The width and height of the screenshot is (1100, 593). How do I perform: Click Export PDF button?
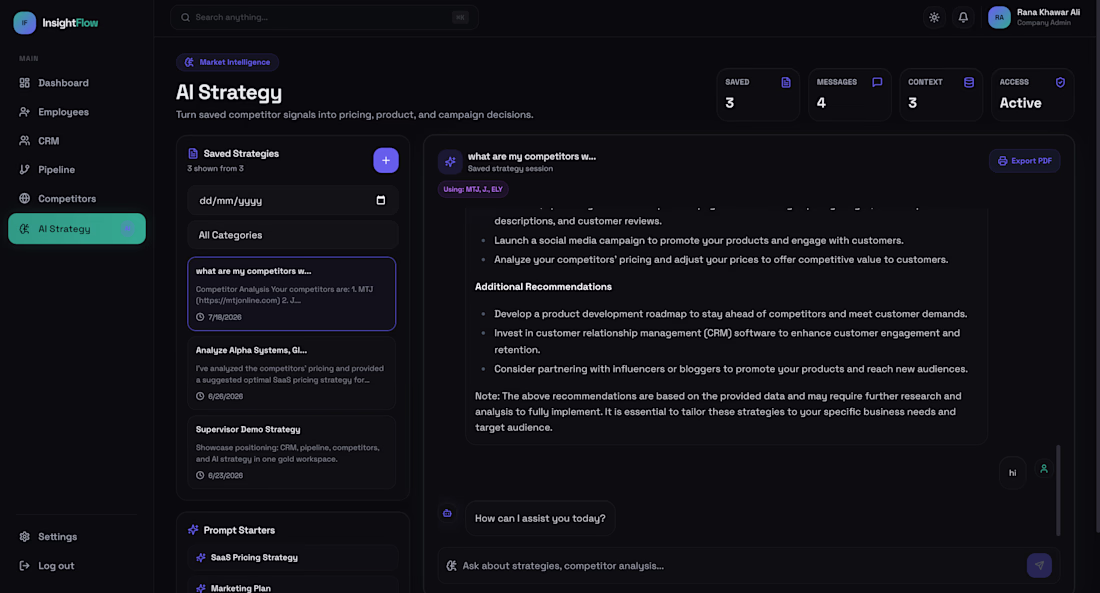(1024, 161)
